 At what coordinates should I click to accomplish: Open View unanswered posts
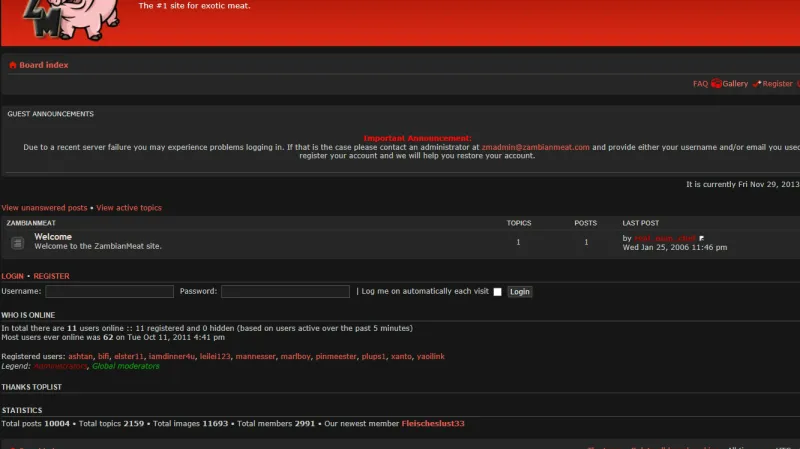[44, 208]
